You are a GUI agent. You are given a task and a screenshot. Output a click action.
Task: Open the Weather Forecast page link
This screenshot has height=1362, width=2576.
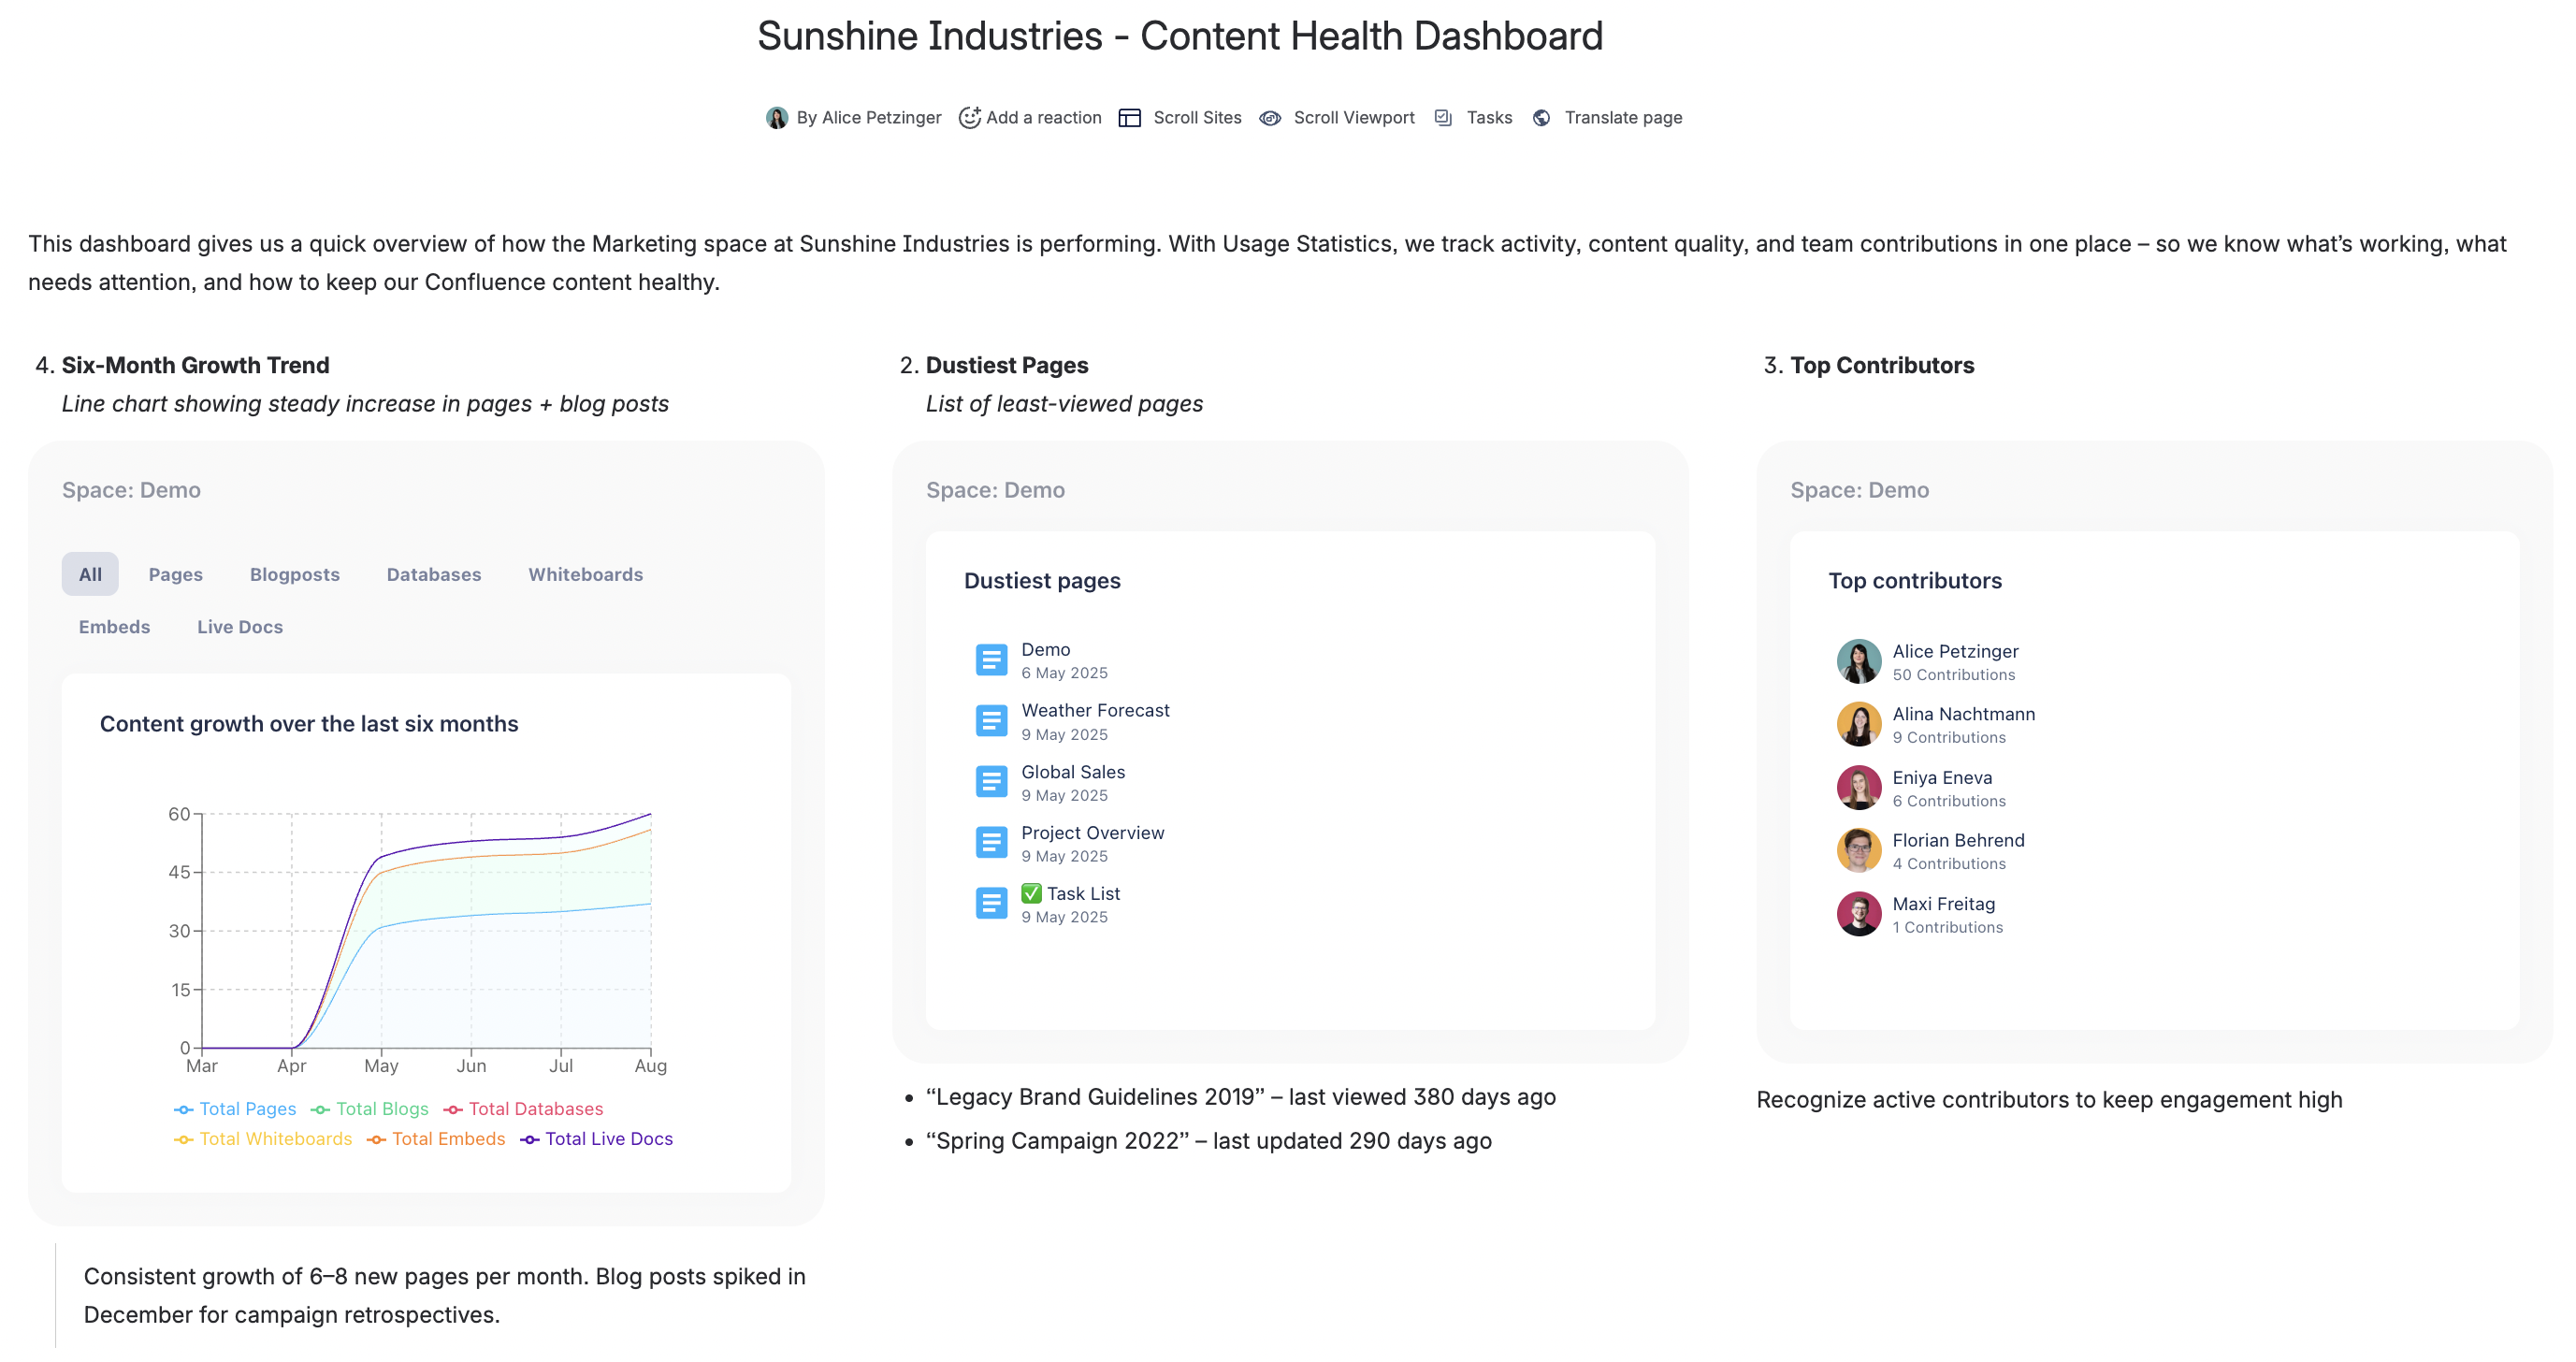pos(1095,711)
